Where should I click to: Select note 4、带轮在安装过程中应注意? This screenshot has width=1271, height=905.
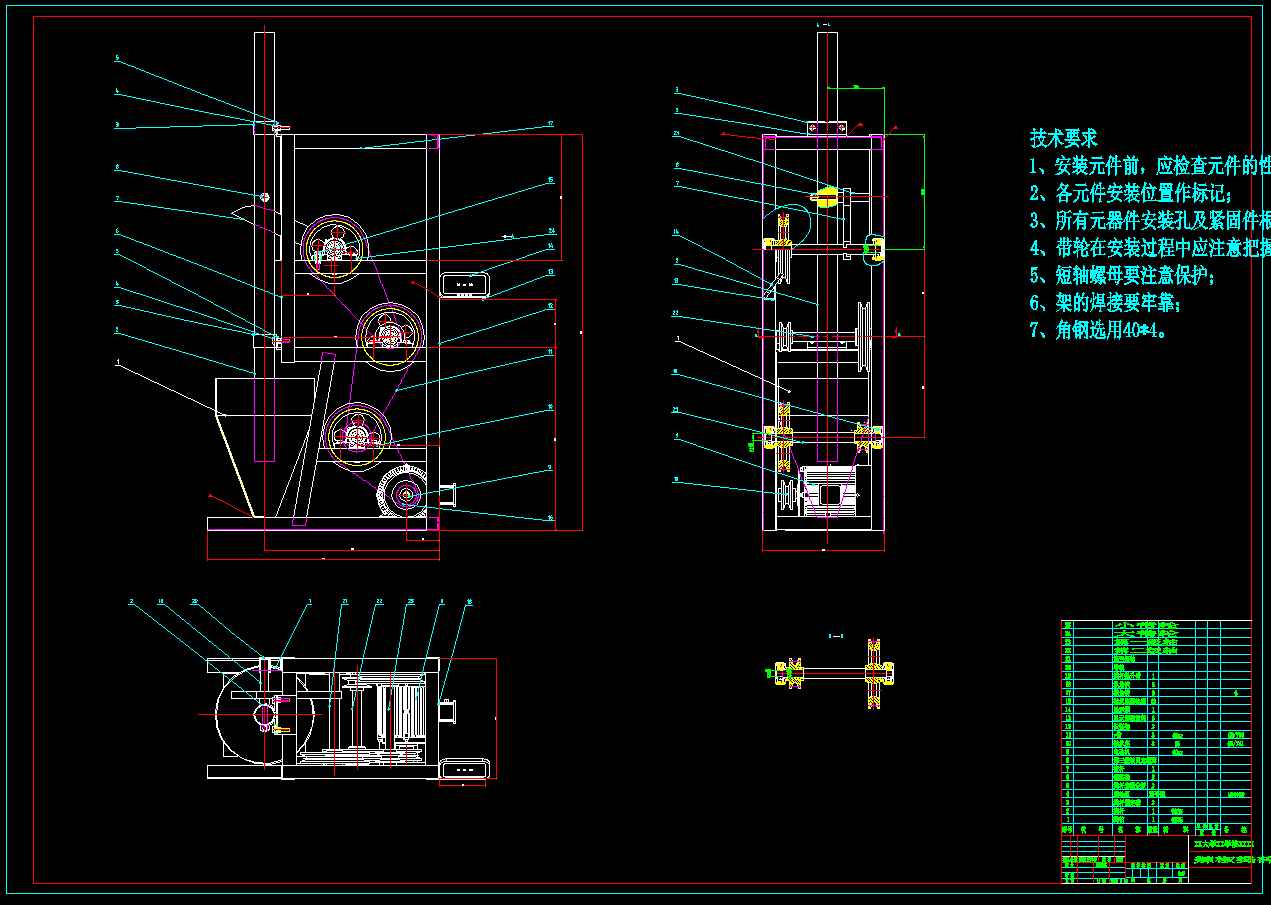(1150, 247)
